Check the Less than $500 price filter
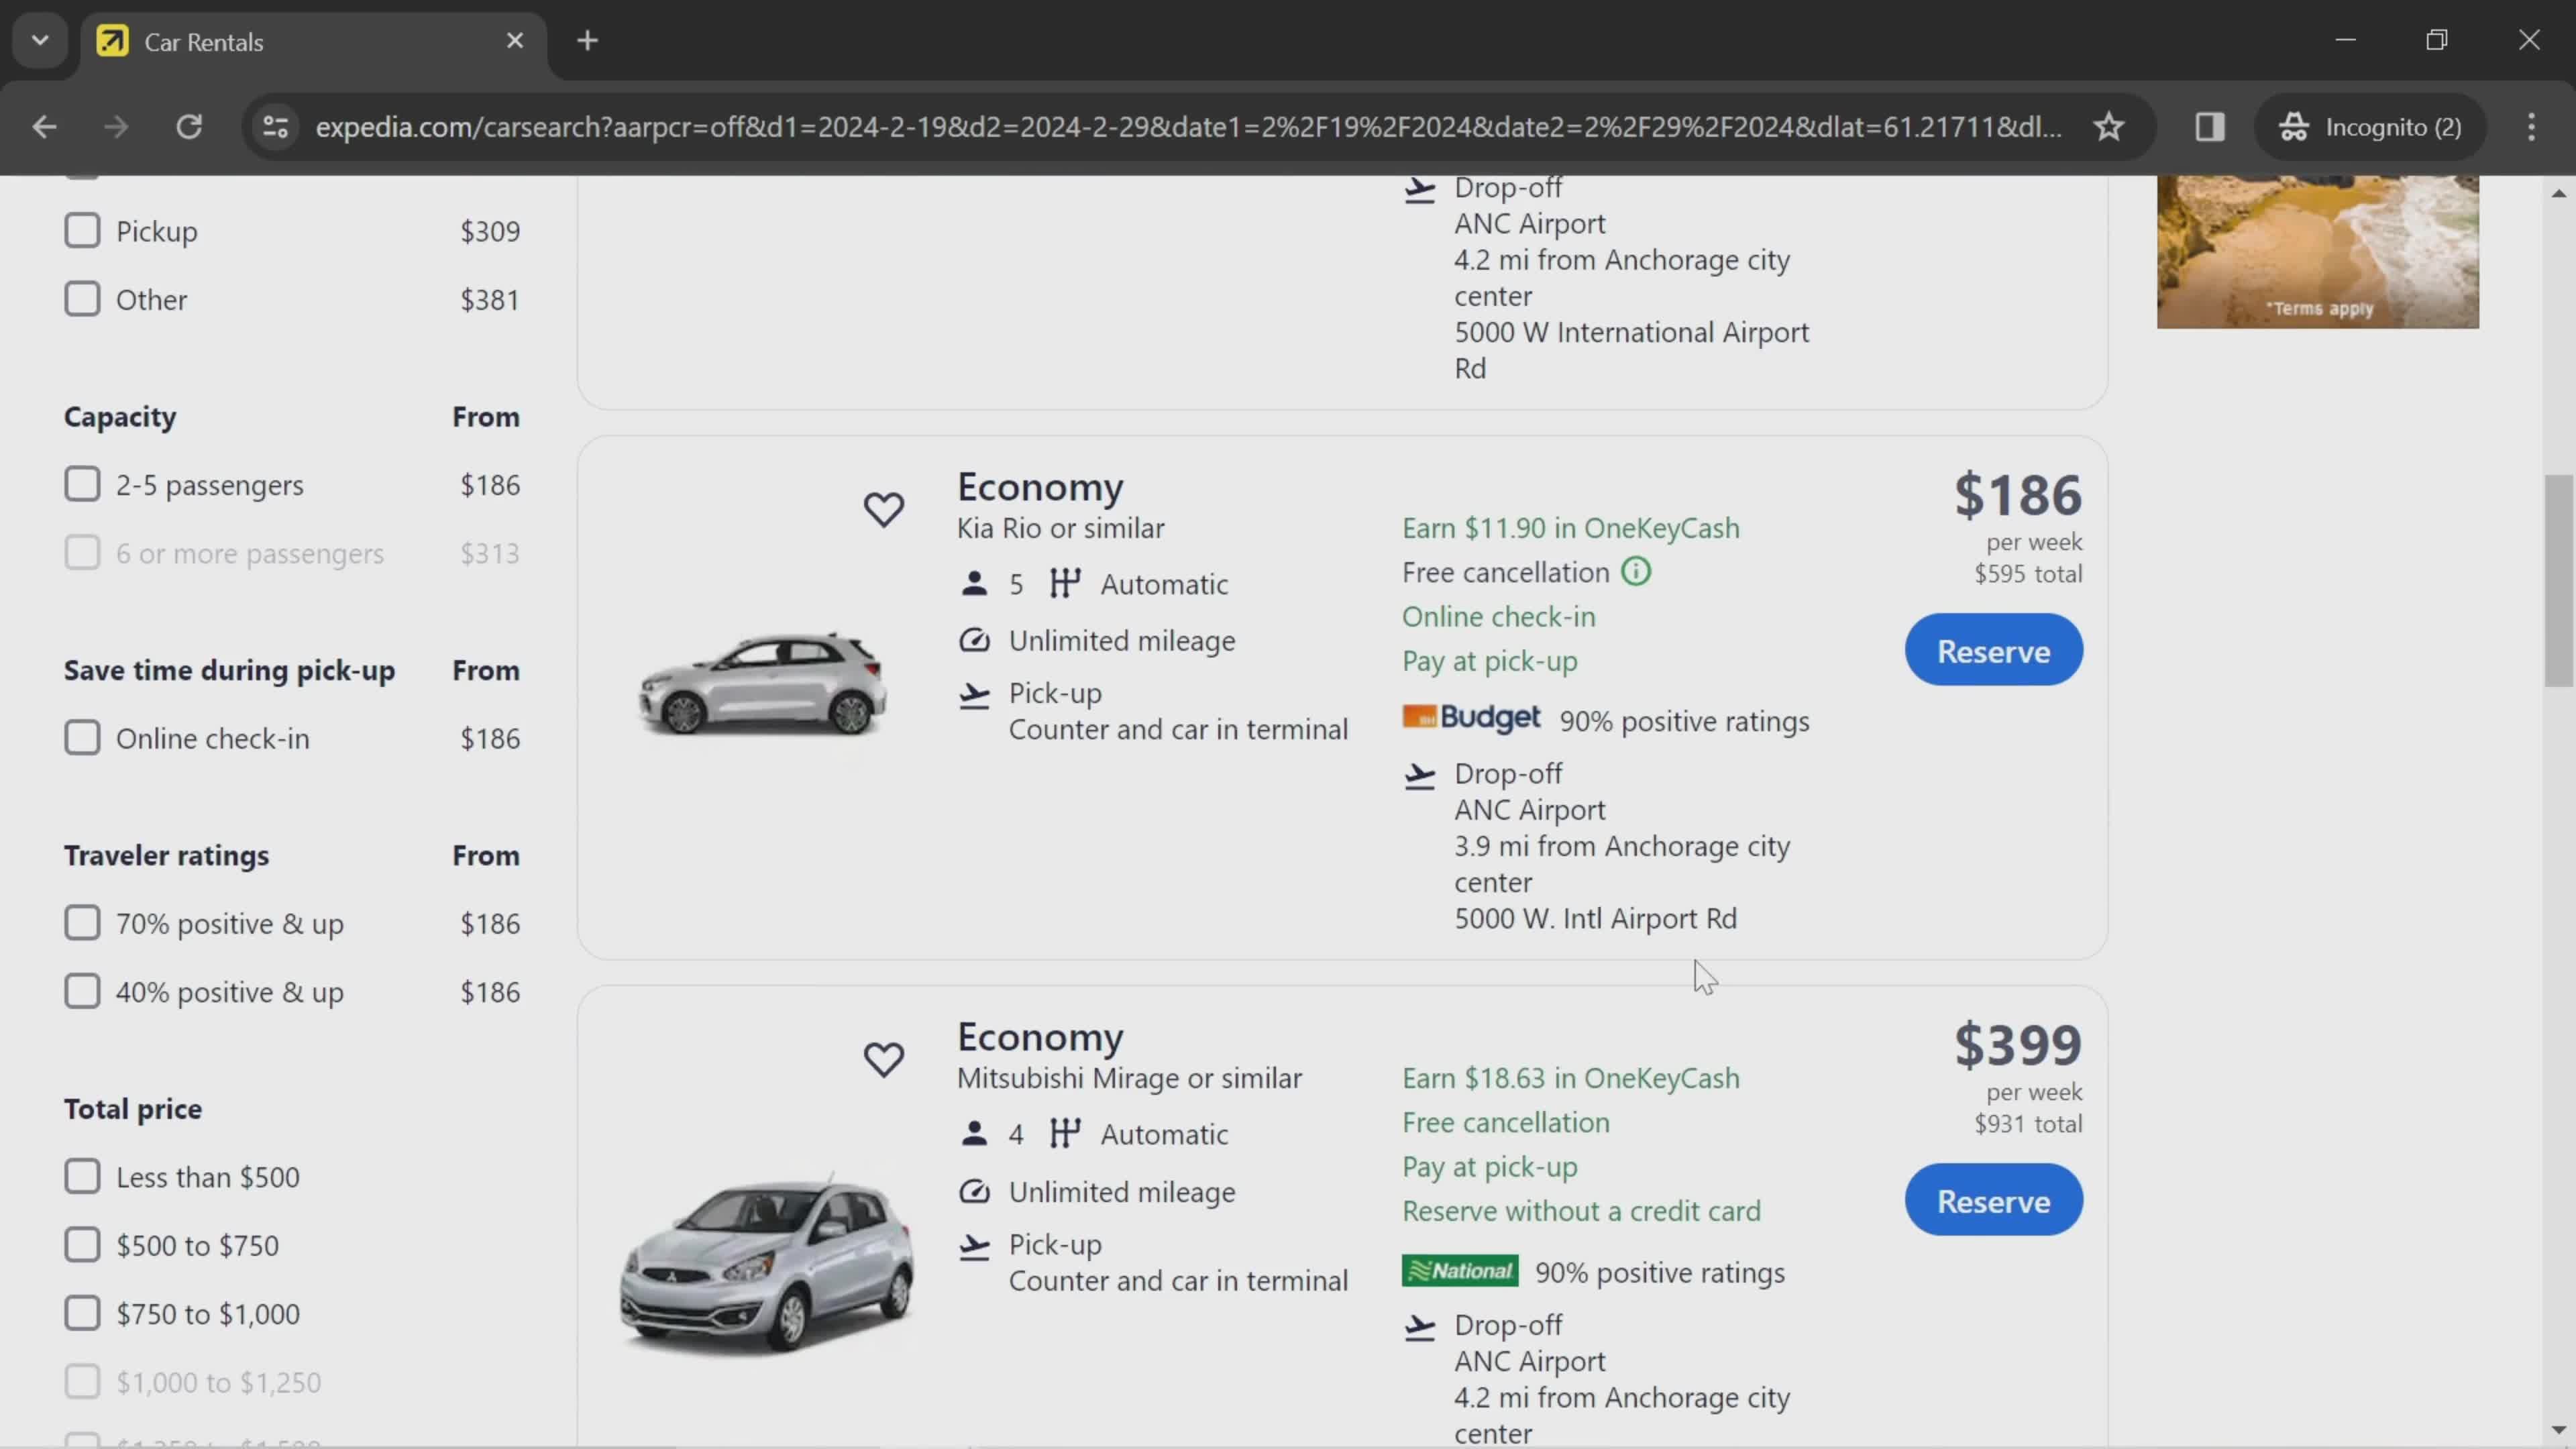The width and height of the screenshot is (2576, 1449). tap(82, 1177)
